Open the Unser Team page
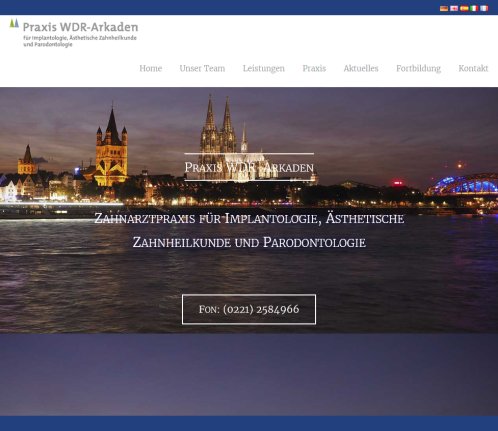Screen dimensions: 498x431 [x=202, y=68]
